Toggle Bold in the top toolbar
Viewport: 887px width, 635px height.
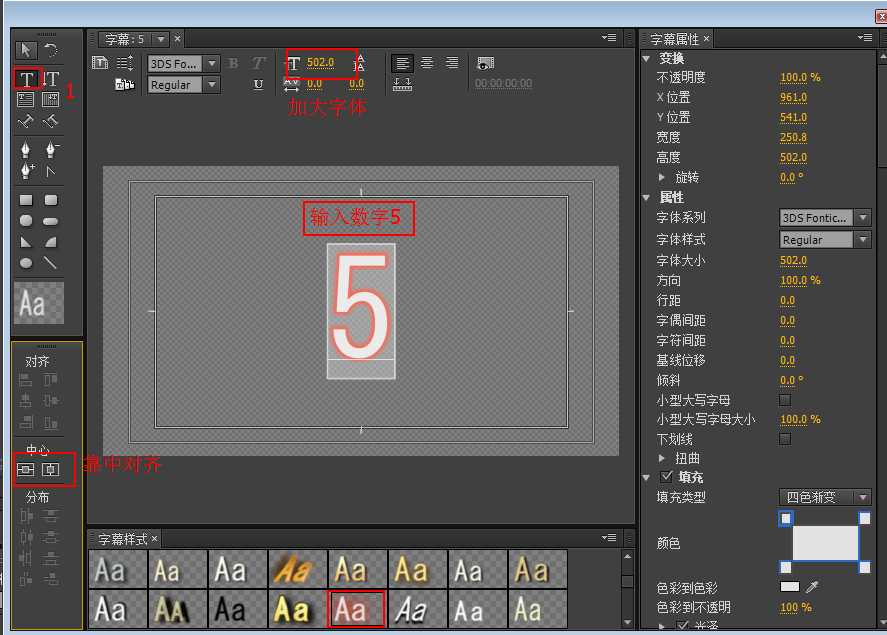tap(233, 63)
